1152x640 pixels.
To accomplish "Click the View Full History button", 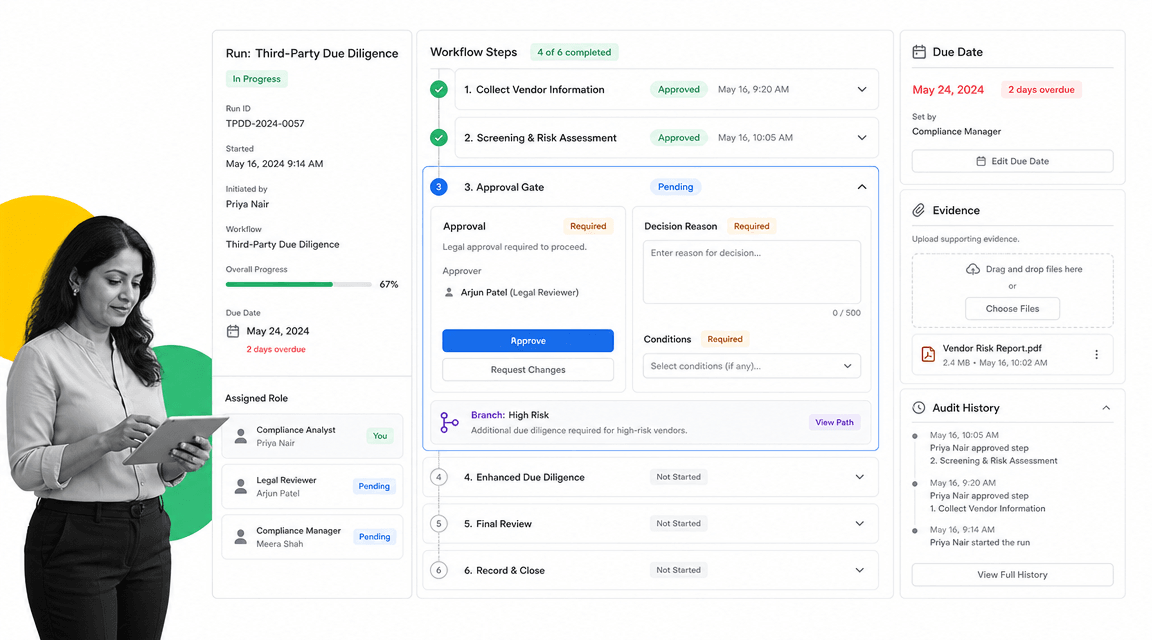I will click(x=1012, y=575).
